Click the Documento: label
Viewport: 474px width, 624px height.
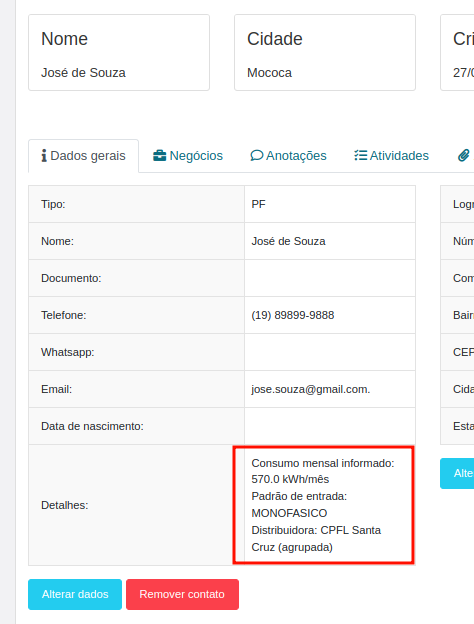[71, 278]
